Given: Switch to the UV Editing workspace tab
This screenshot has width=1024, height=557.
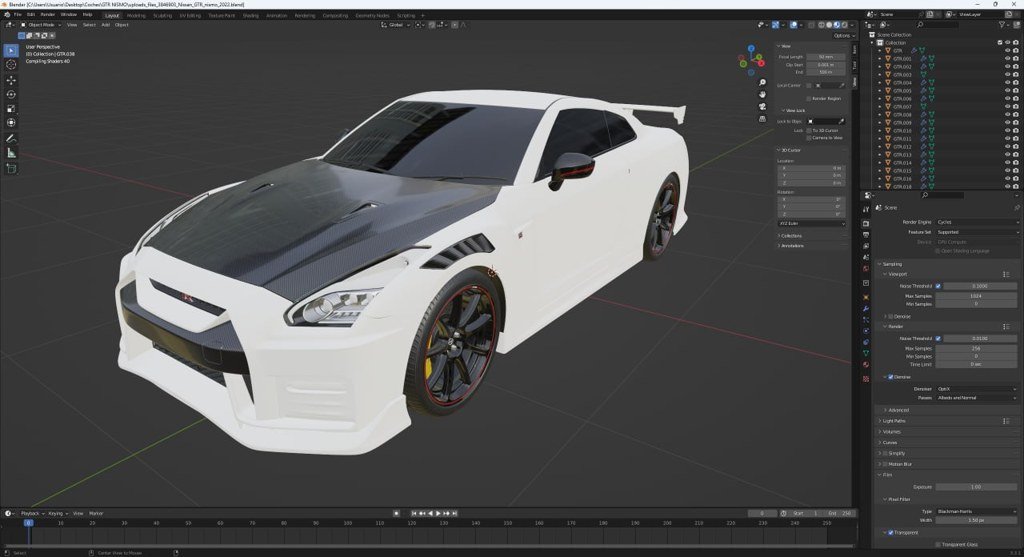Looking at the screenshot, I should pos(190,15).
